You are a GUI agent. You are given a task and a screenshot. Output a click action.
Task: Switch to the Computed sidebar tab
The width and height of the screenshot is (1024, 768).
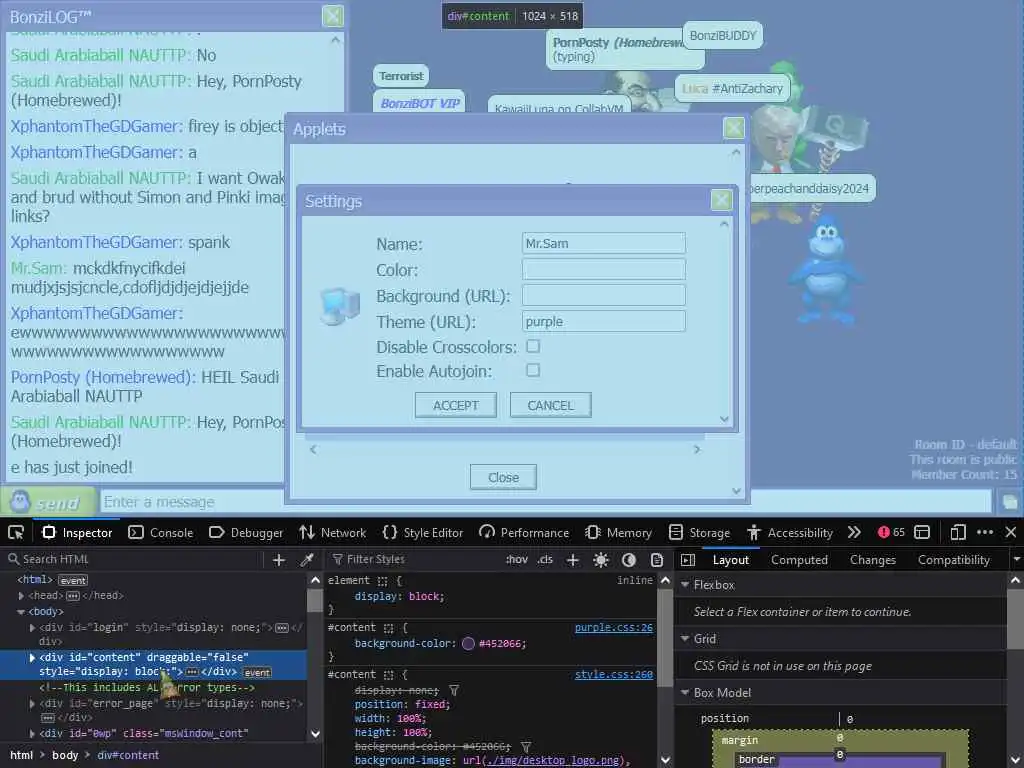point(799,560)
